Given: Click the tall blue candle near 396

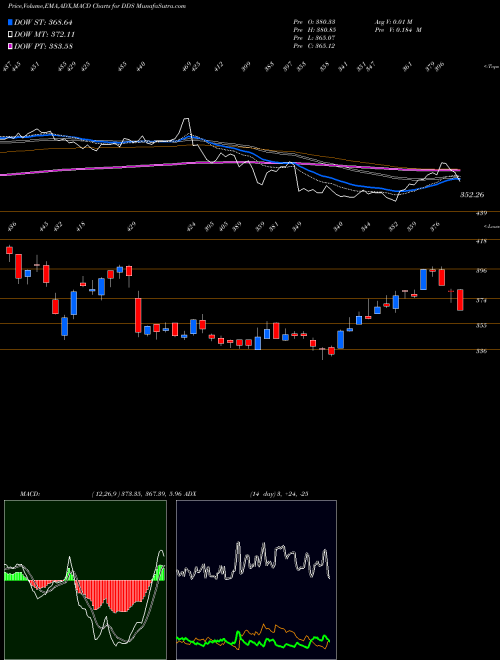Looking at the screenshot, I should pyautogui.click(x=423, y=279).
